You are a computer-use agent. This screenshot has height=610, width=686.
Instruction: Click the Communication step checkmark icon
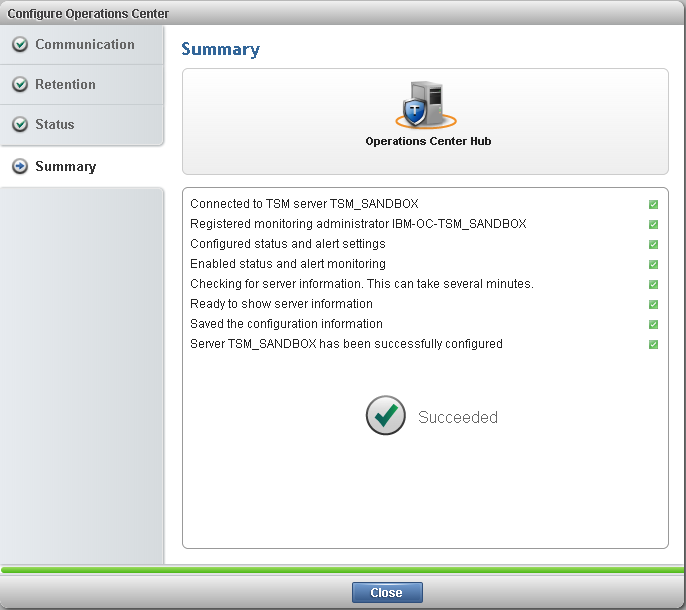pyautogui.click(x=20, y=45)
